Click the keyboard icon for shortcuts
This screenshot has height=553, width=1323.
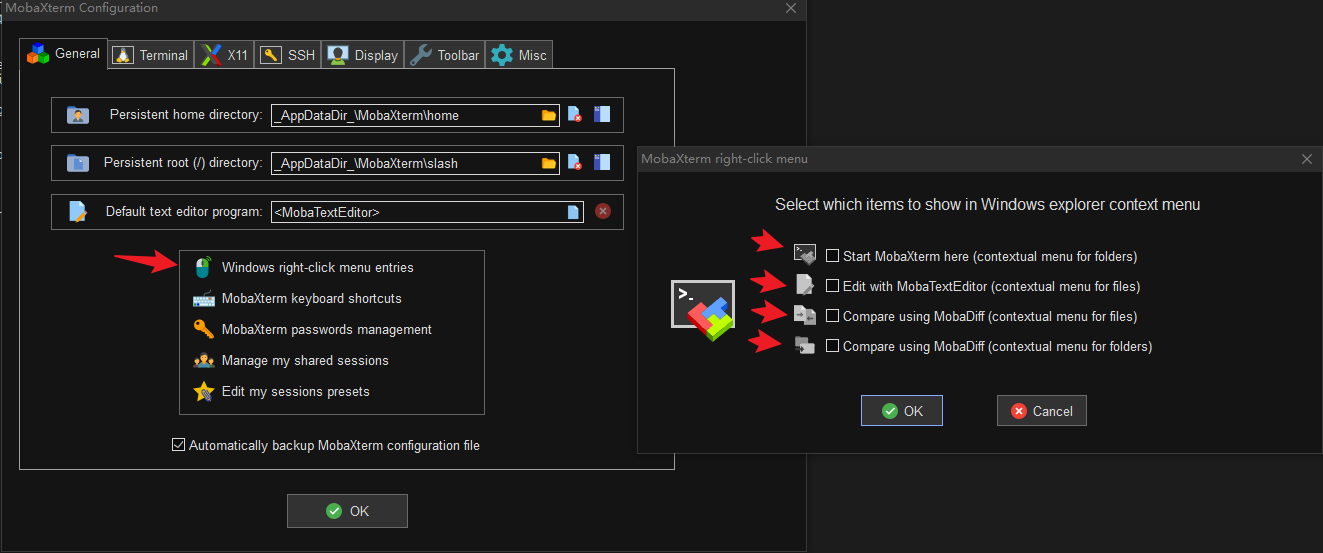[x=204, y=299]
